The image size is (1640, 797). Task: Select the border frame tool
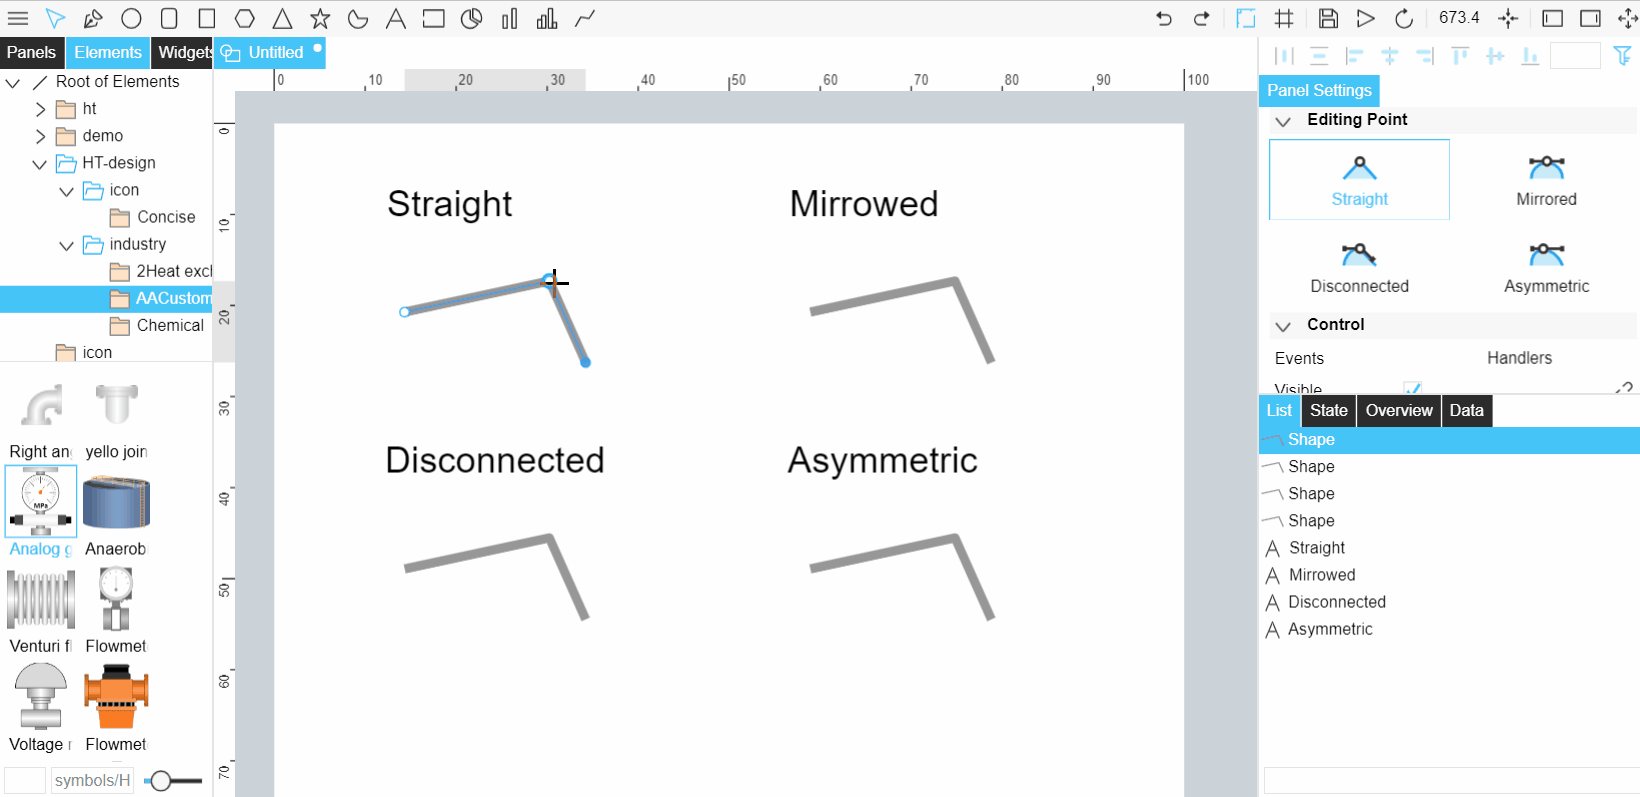tap(433, 18)
